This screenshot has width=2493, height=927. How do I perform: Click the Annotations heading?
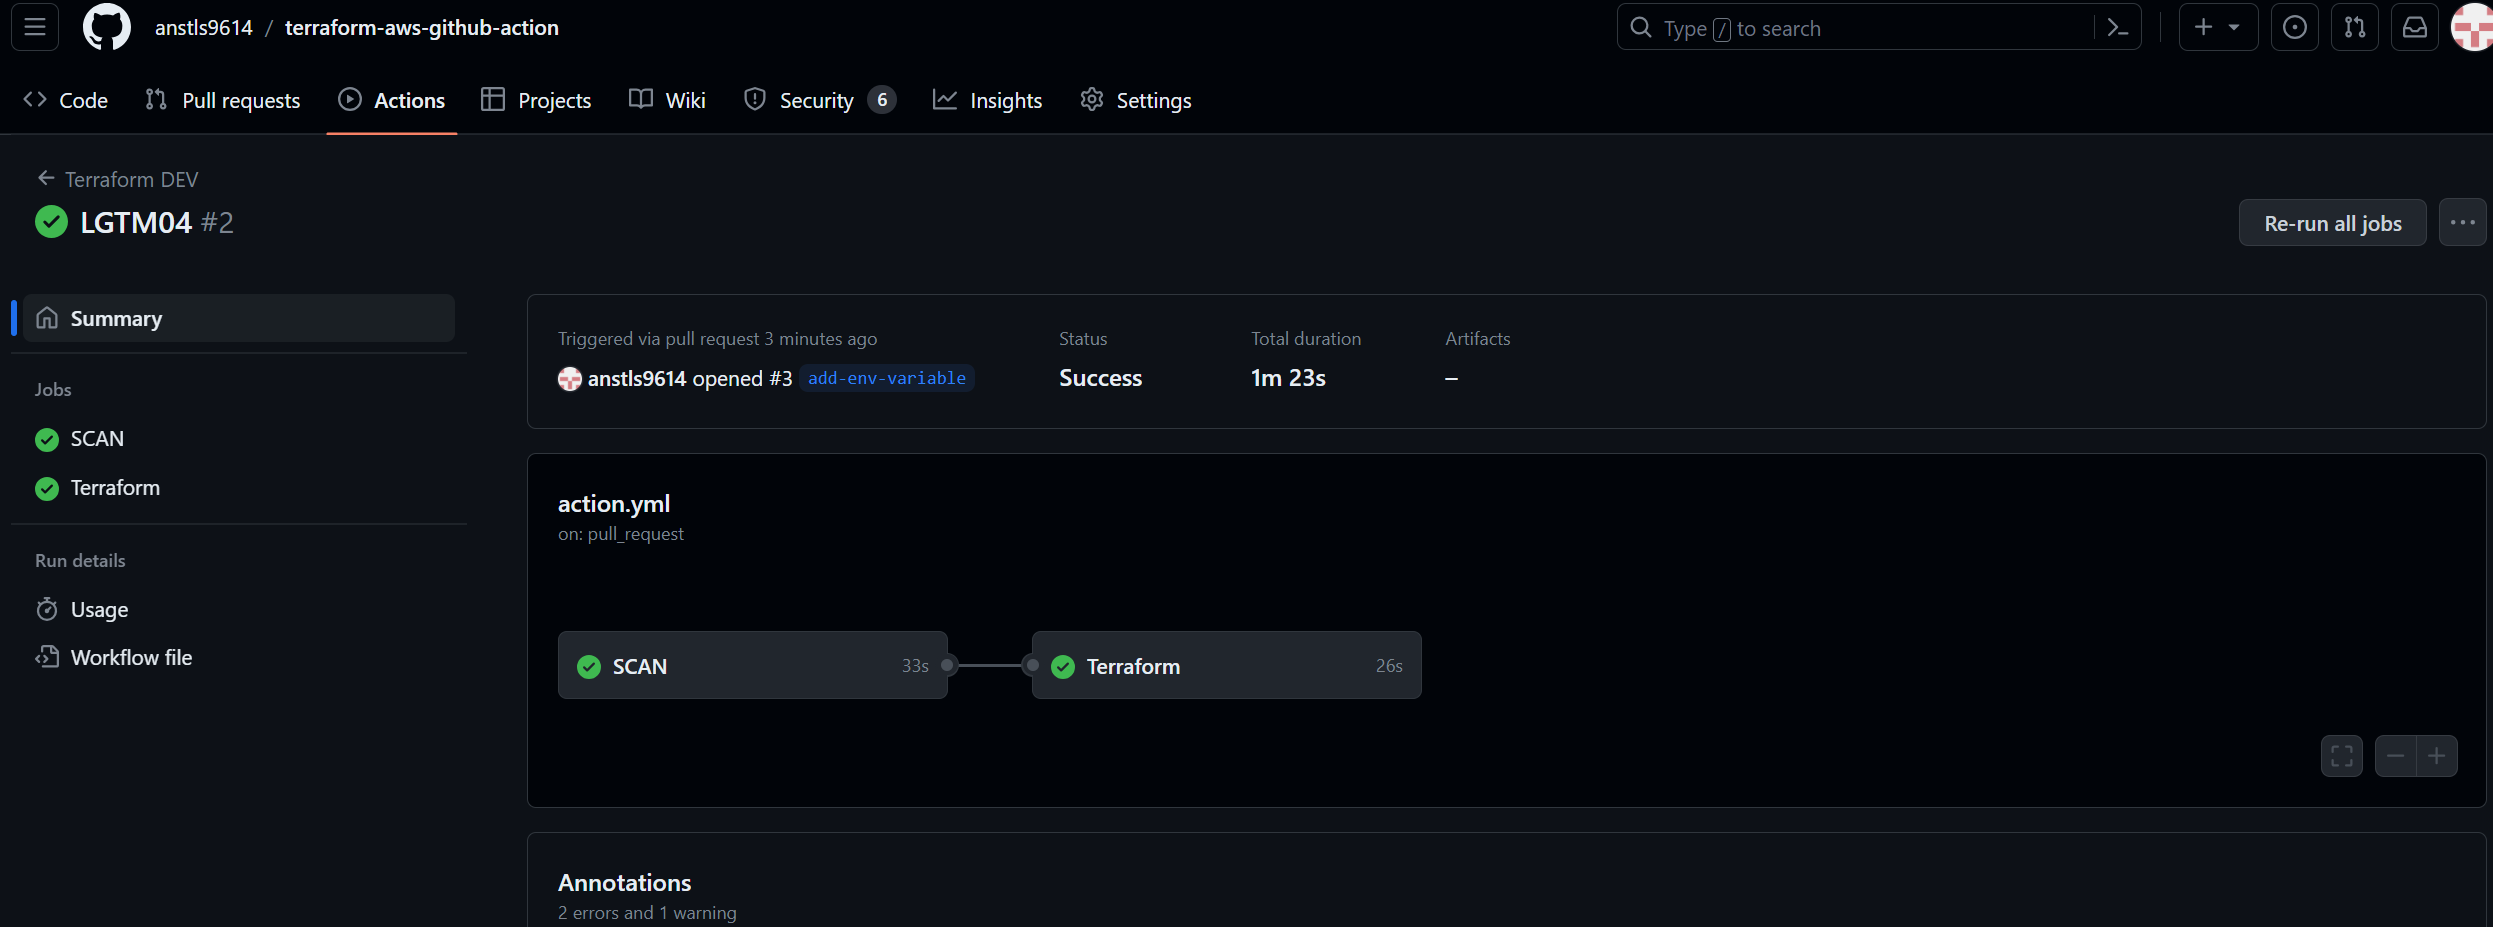[x=624, y=883]
